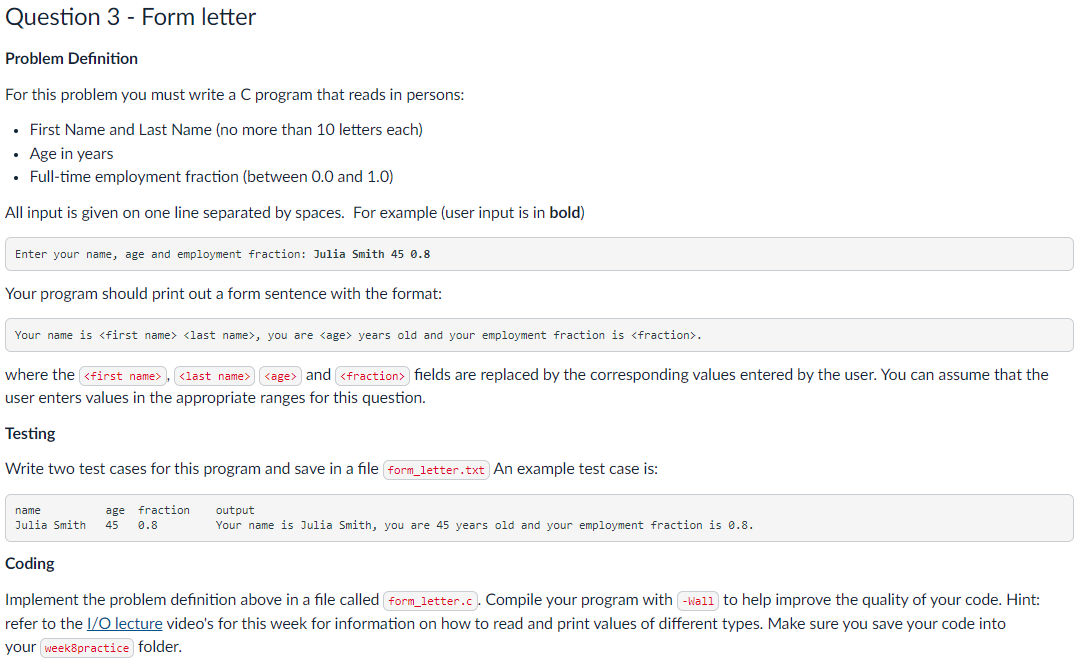1085x668 pixels.
Task: Click the Age in years bullet item
Action: tap(71, 154)
